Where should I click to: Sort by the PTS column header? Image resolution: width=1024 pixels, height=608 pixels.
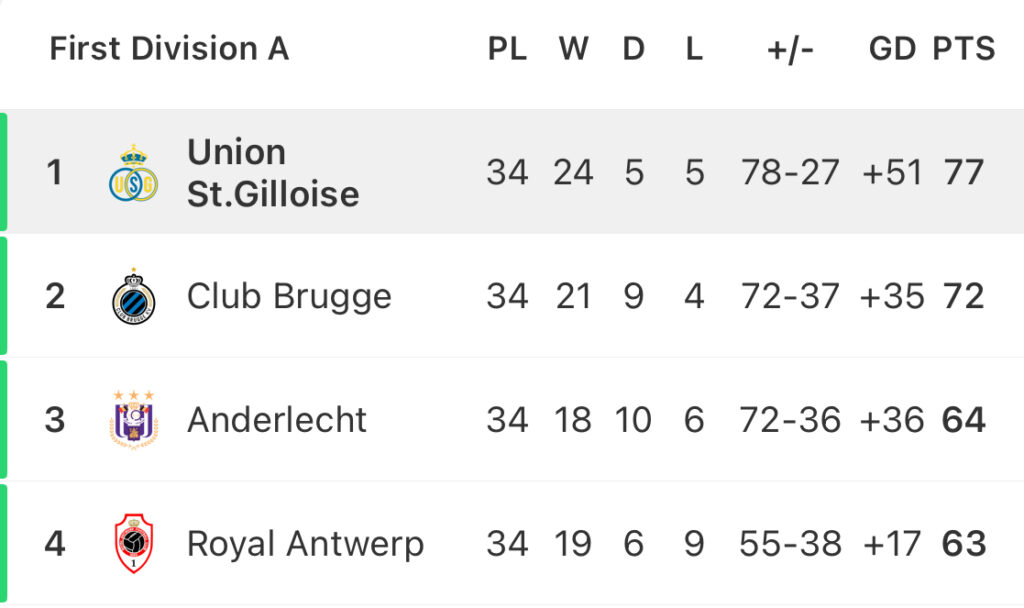click(x=963, y=49)
